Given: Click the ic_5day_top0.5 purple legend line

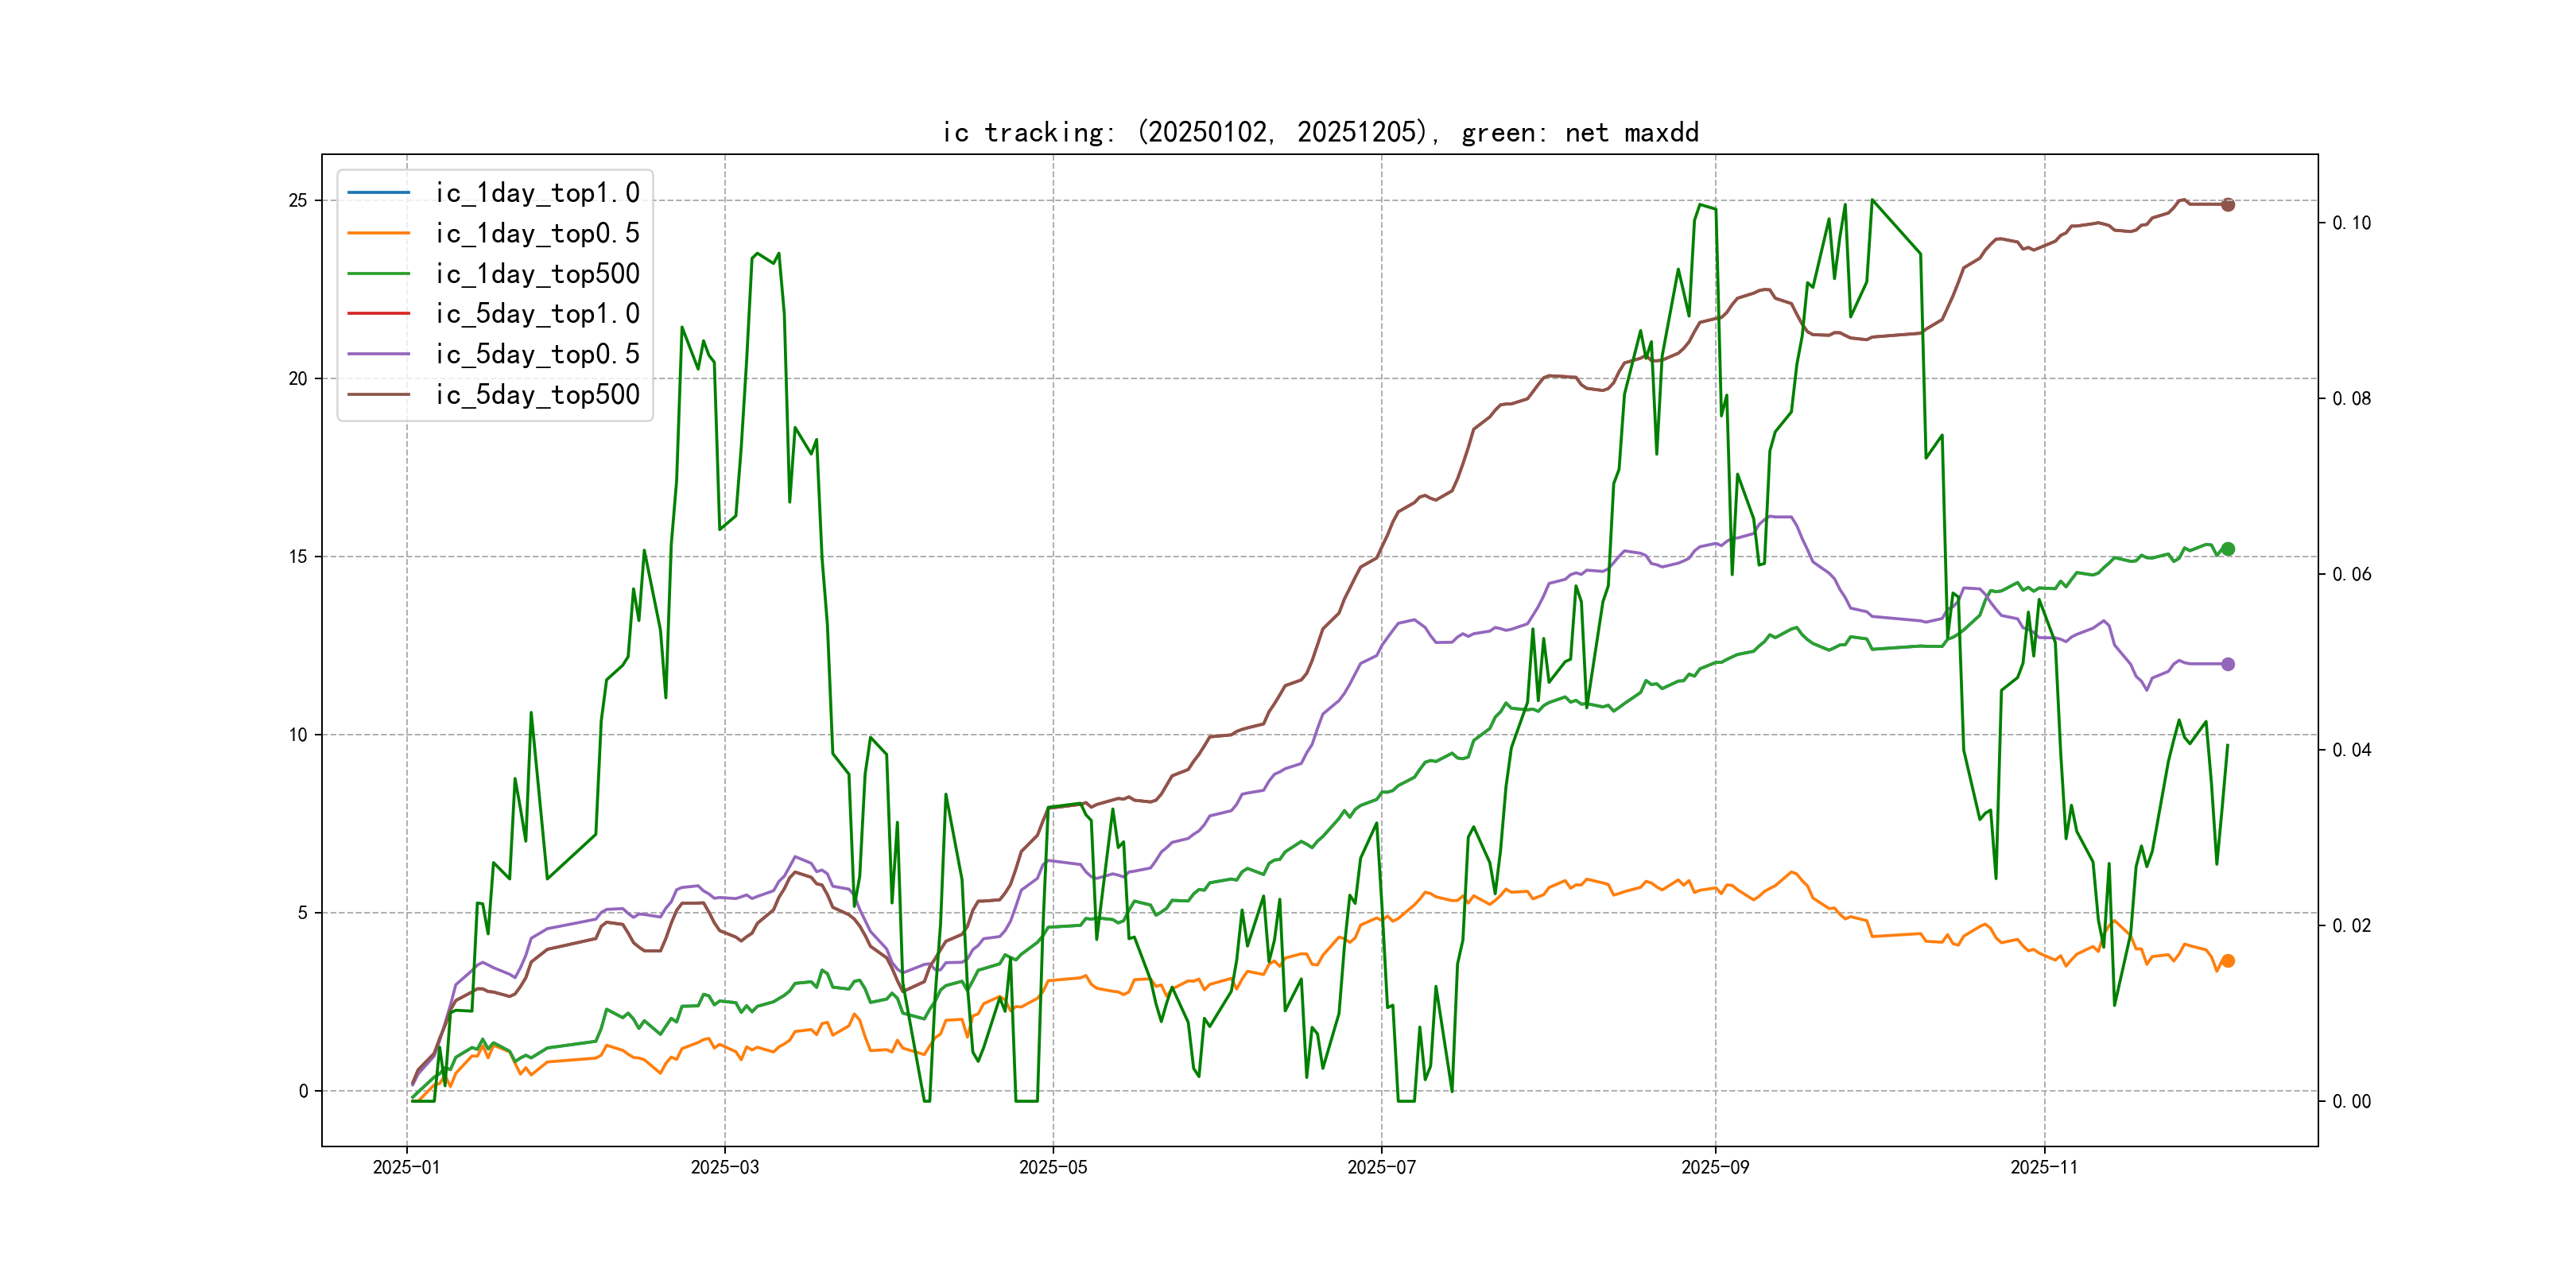Looking at the screenshot, I should click(378, 354).
